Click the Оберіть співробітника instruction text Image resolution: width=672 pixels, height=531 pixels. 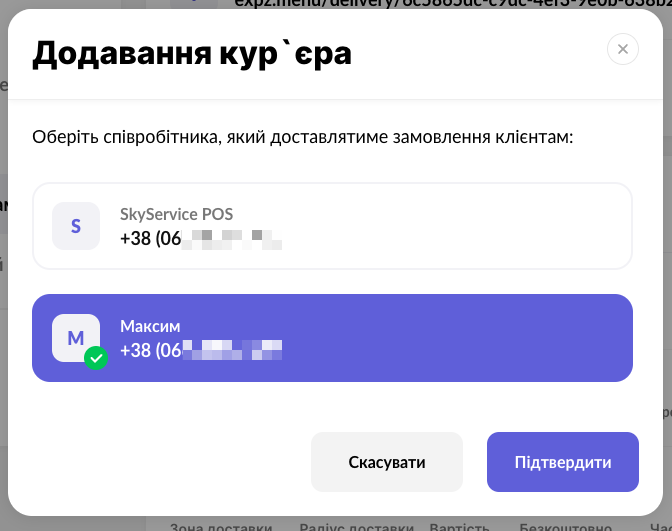tap(302, 136)
